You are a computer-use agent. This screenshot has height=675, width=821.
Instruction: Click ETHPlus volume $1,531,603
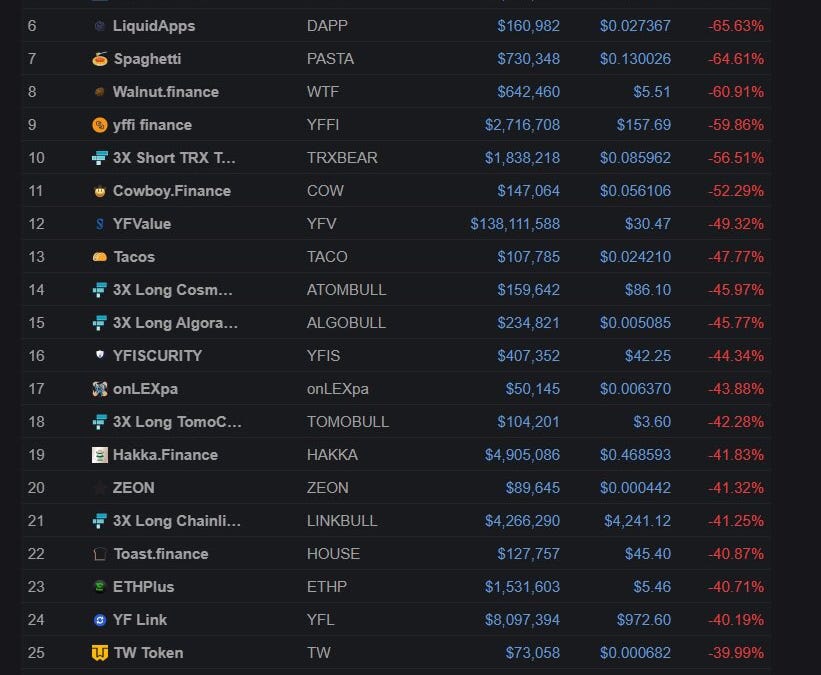522,587
